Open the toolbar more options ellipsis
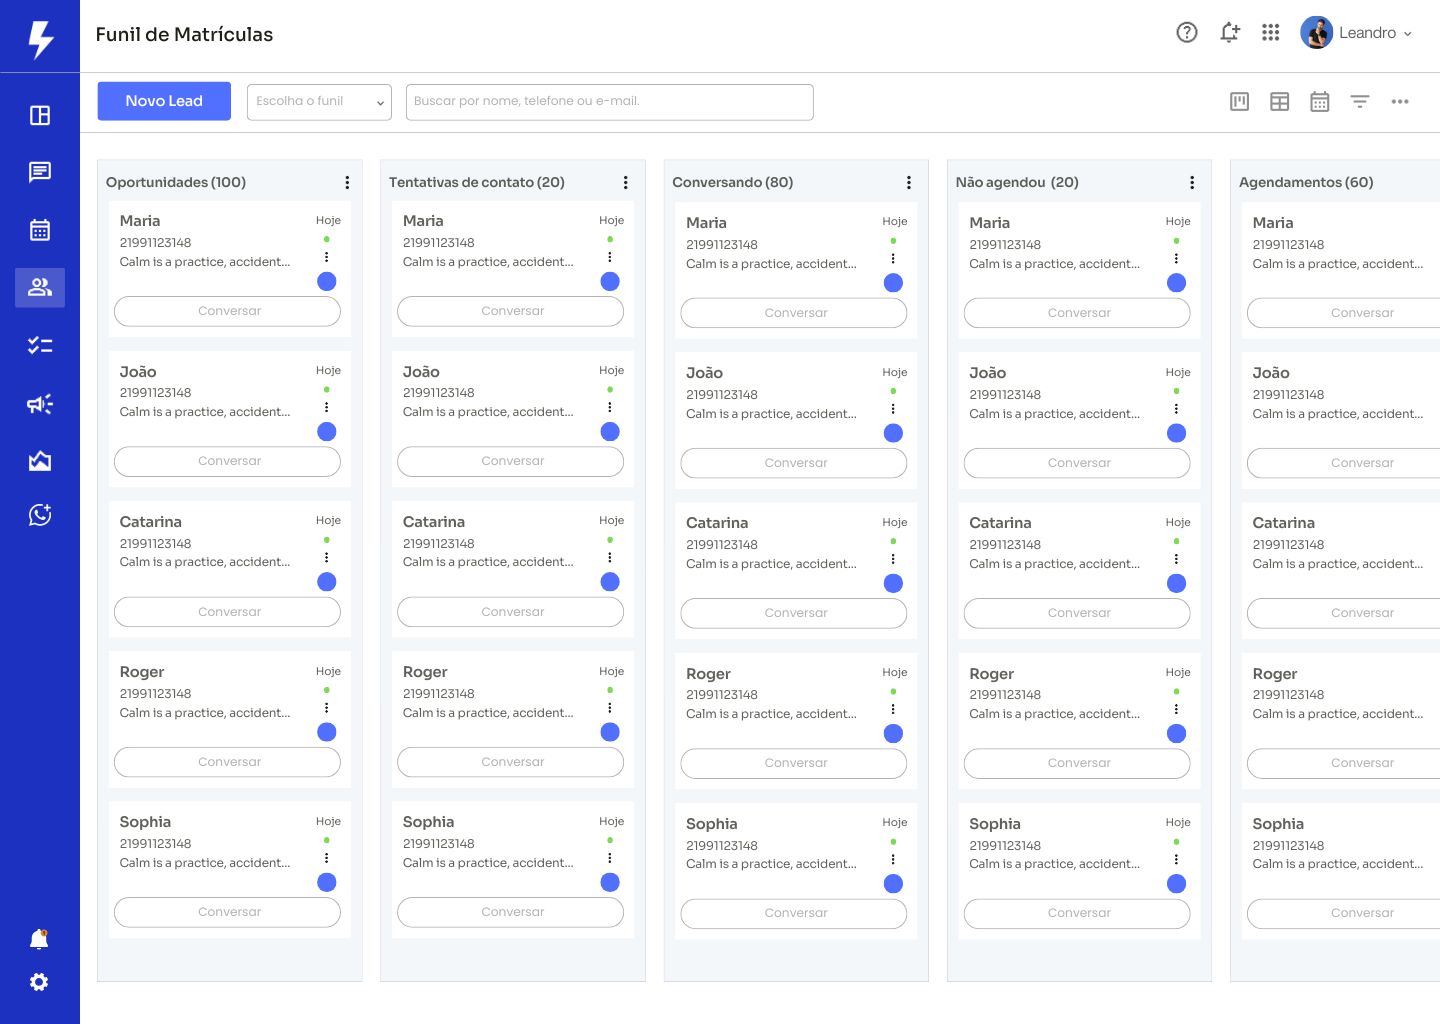 pyautogui.click(x=1400, y=101)
